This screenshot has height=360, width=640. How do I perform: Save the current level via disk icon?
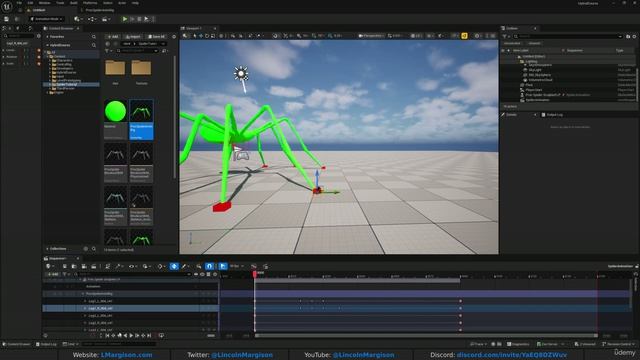coord(7,19)
